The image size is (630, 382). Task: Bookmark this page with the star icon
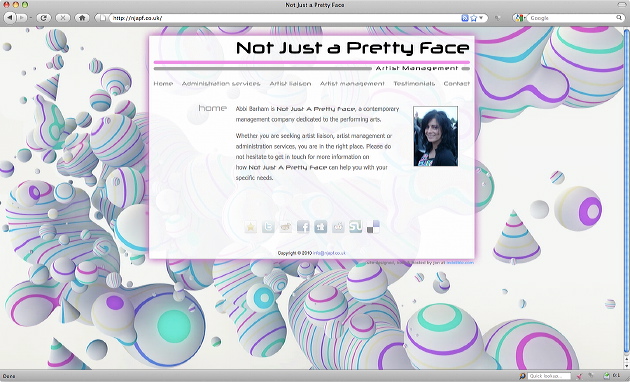point(474,18)
